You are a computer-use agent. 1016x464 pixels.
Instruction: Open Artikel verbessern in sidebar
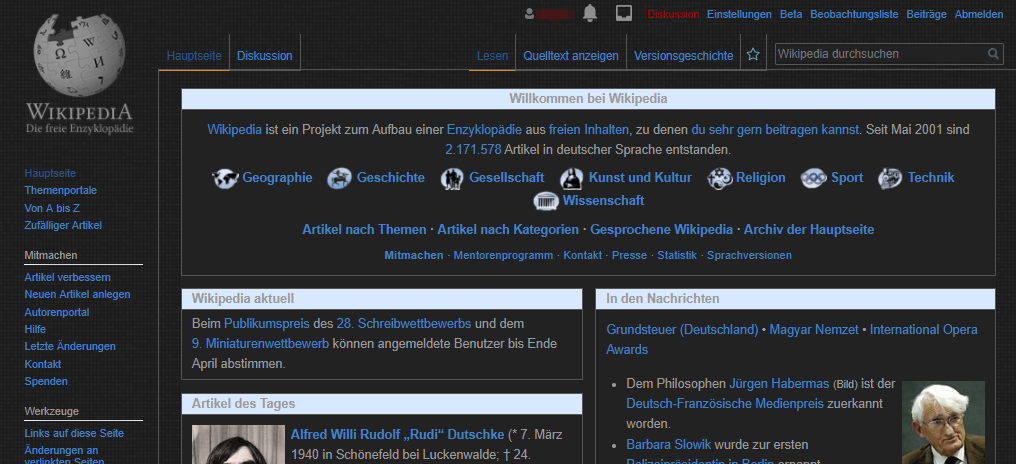(67, 277)
